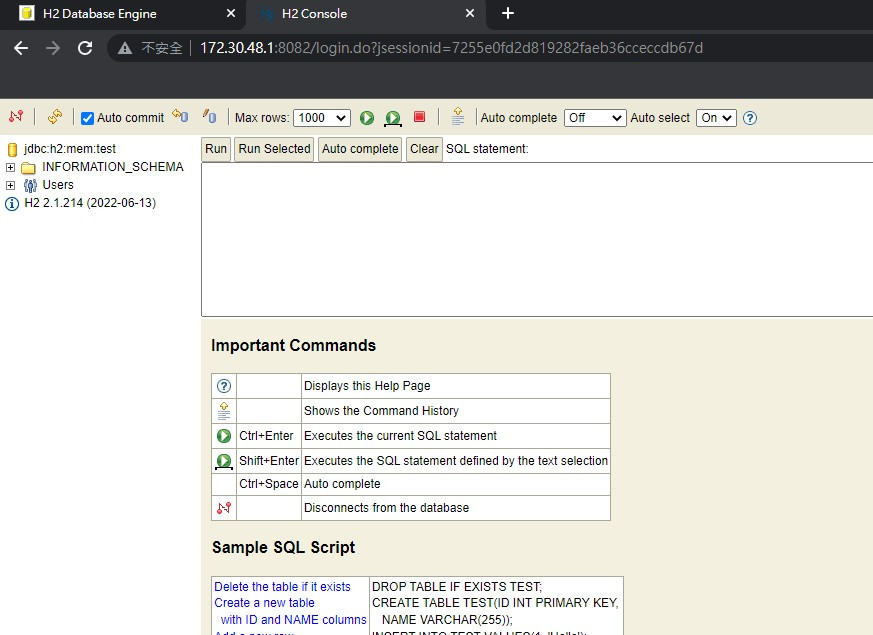The width and height of the screenshot is (873, 635).
Task: Open the Auto complete dropdown
Action: [x=595, y=118]
